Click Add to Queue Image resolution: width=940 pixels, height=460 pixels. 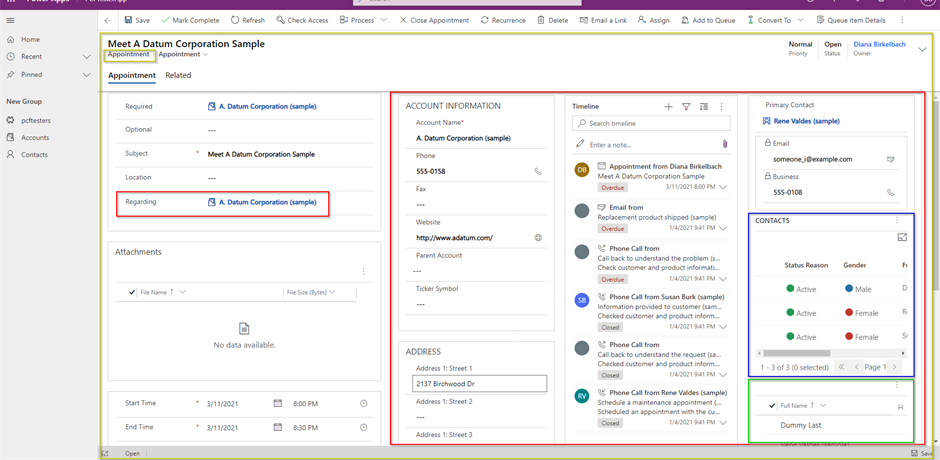click(x=709, y=20)
